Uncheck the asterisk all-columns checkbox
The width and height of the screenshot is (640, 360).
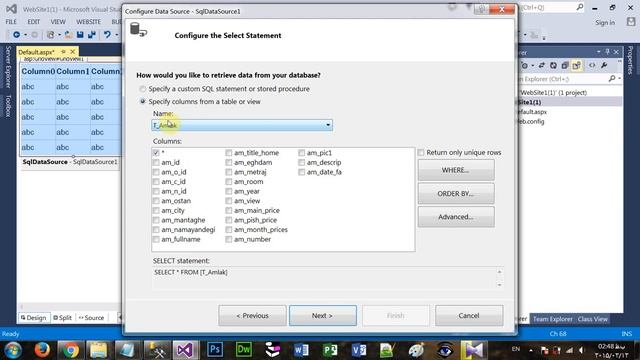[156, 153]
